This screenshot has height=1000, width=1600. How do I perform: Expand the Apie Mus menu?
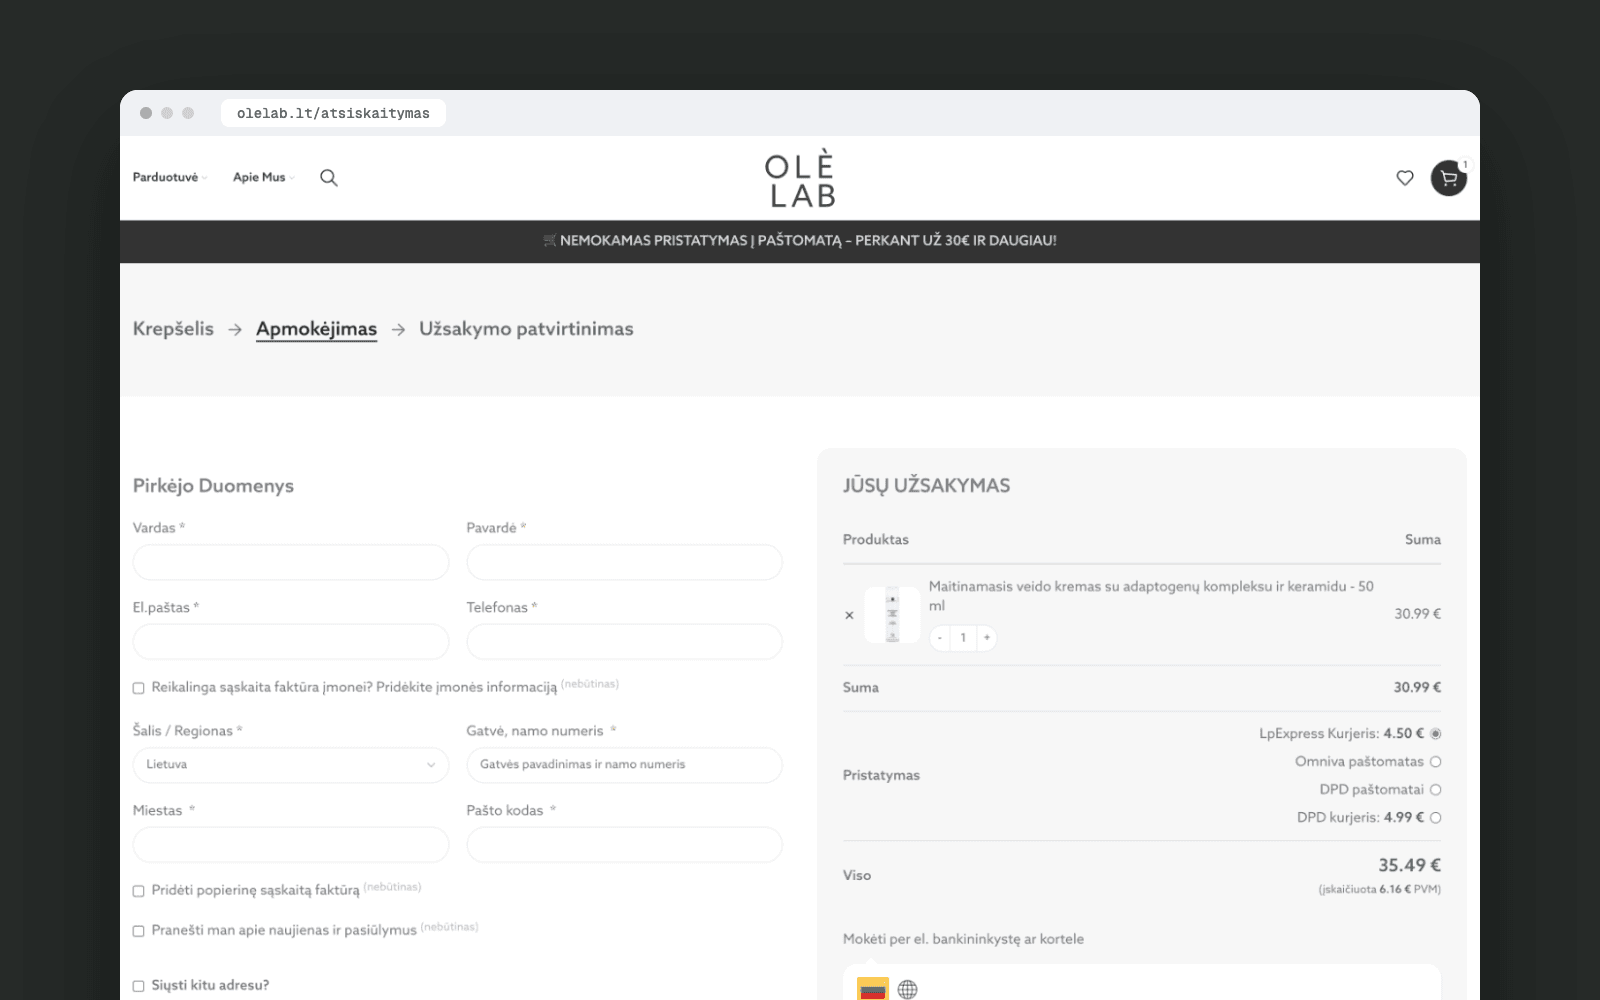[263, 178]
